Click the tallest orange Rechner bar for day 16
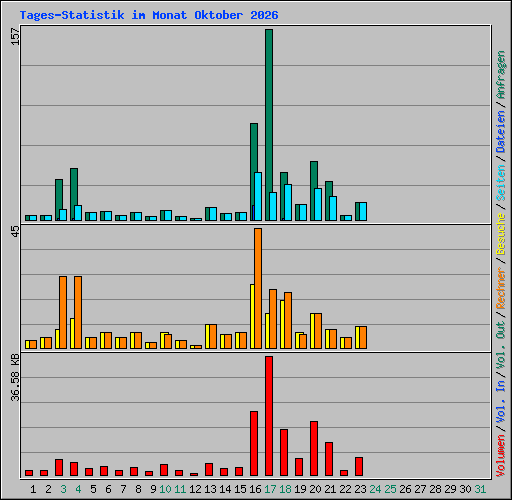Viewport: 512px width, 500px height. pyautogui.click(x=258, y=288)
